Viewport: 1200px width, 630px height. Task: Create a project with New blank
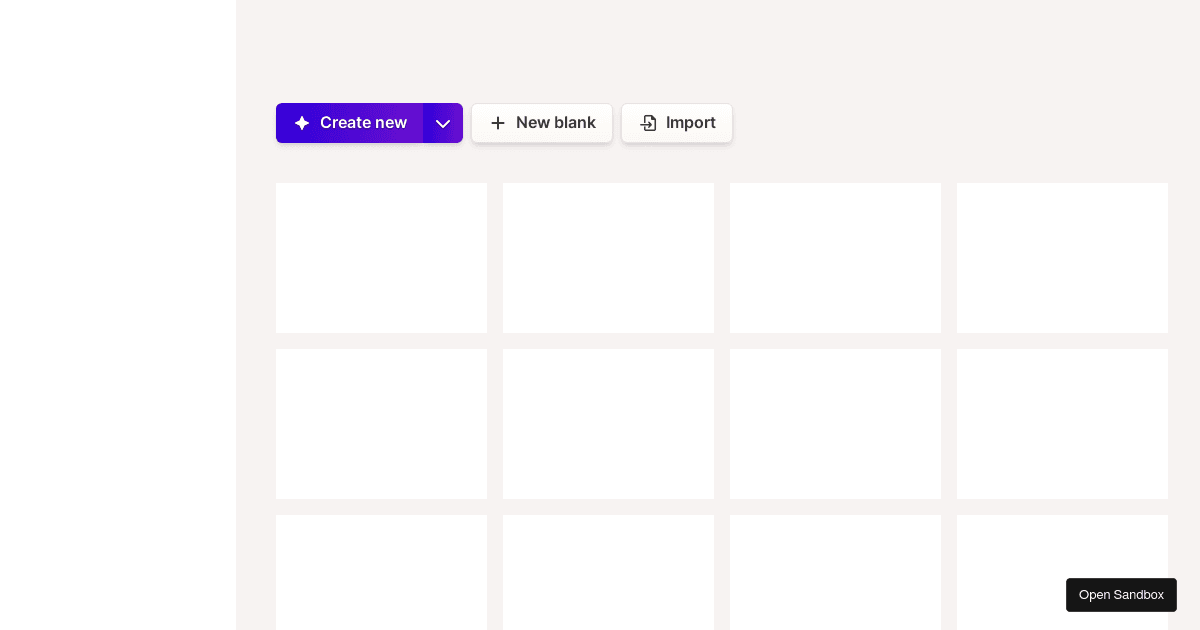(x=542, y=123)
